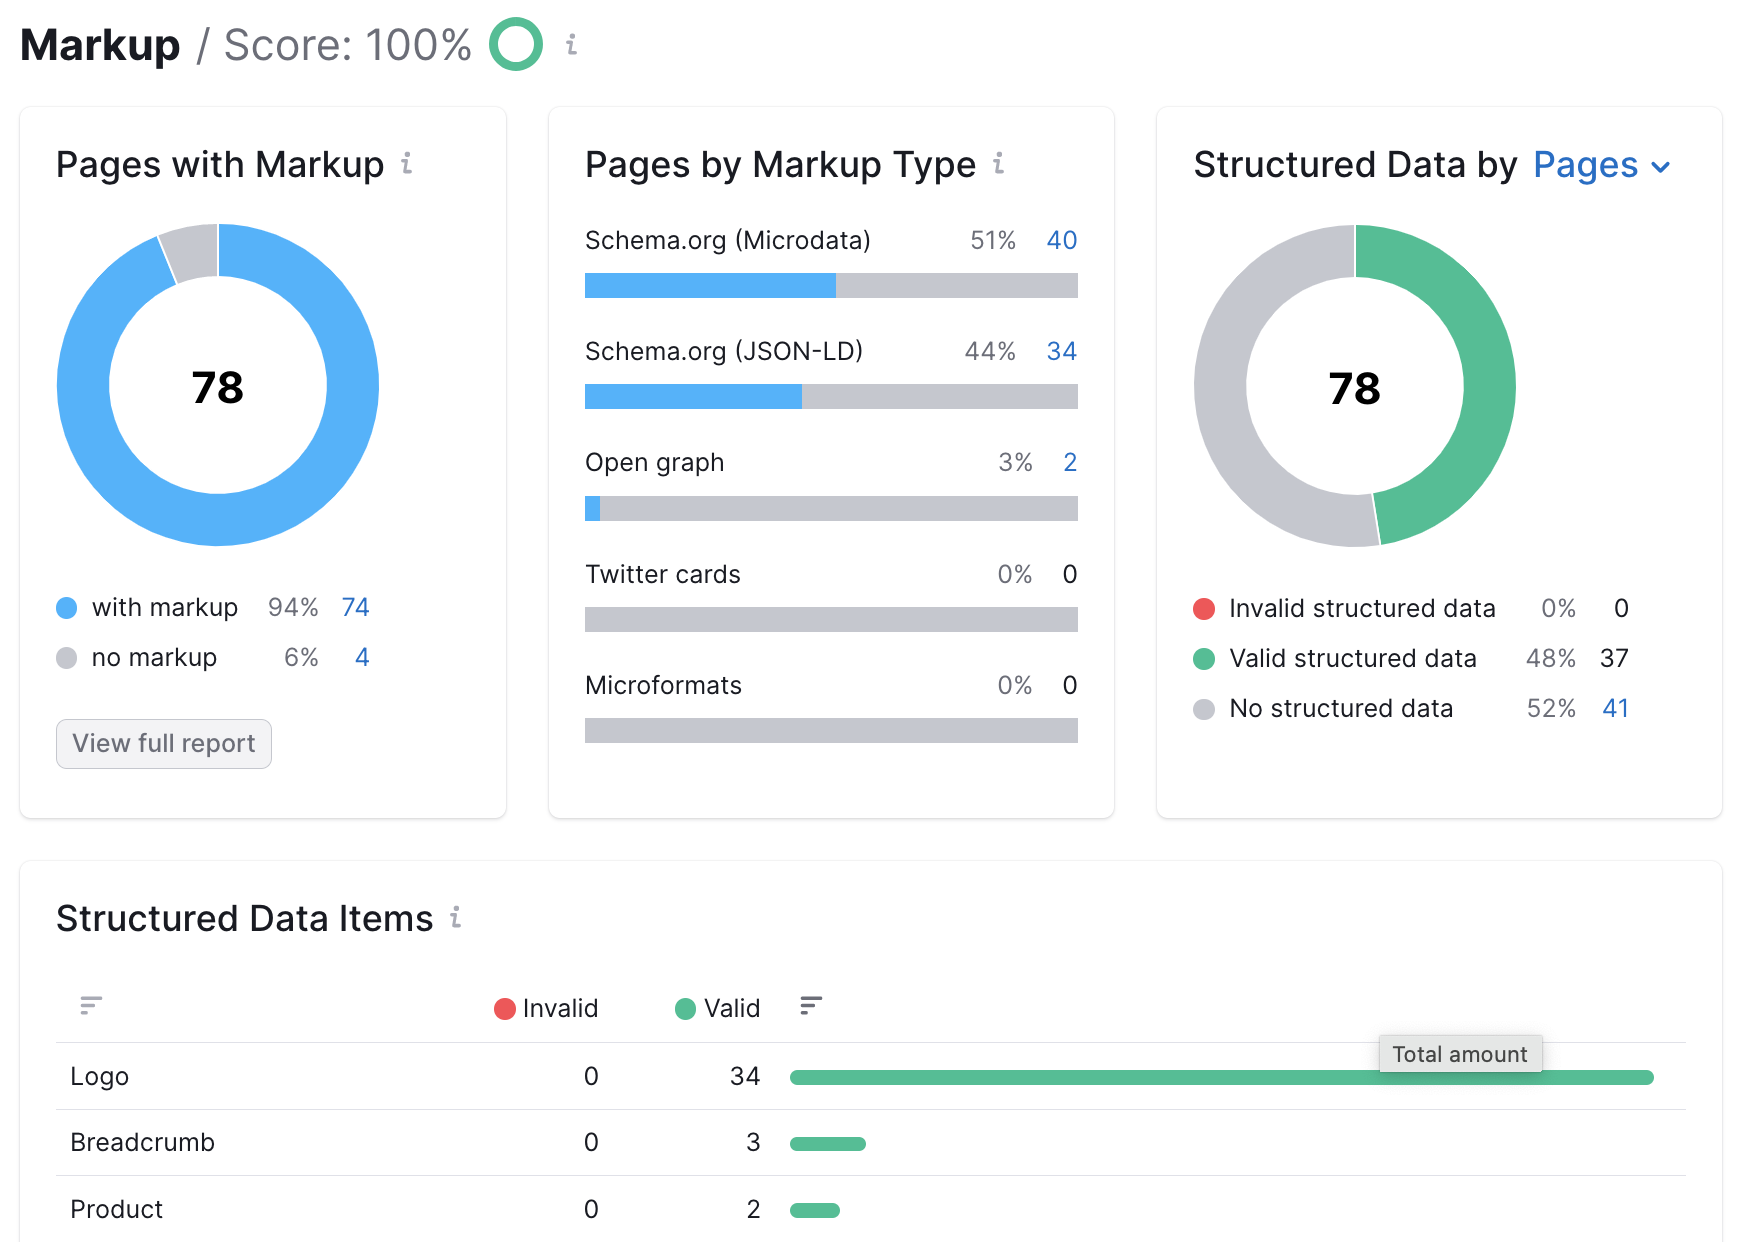
Task: Click the Markup page heading
Action: 100,45
